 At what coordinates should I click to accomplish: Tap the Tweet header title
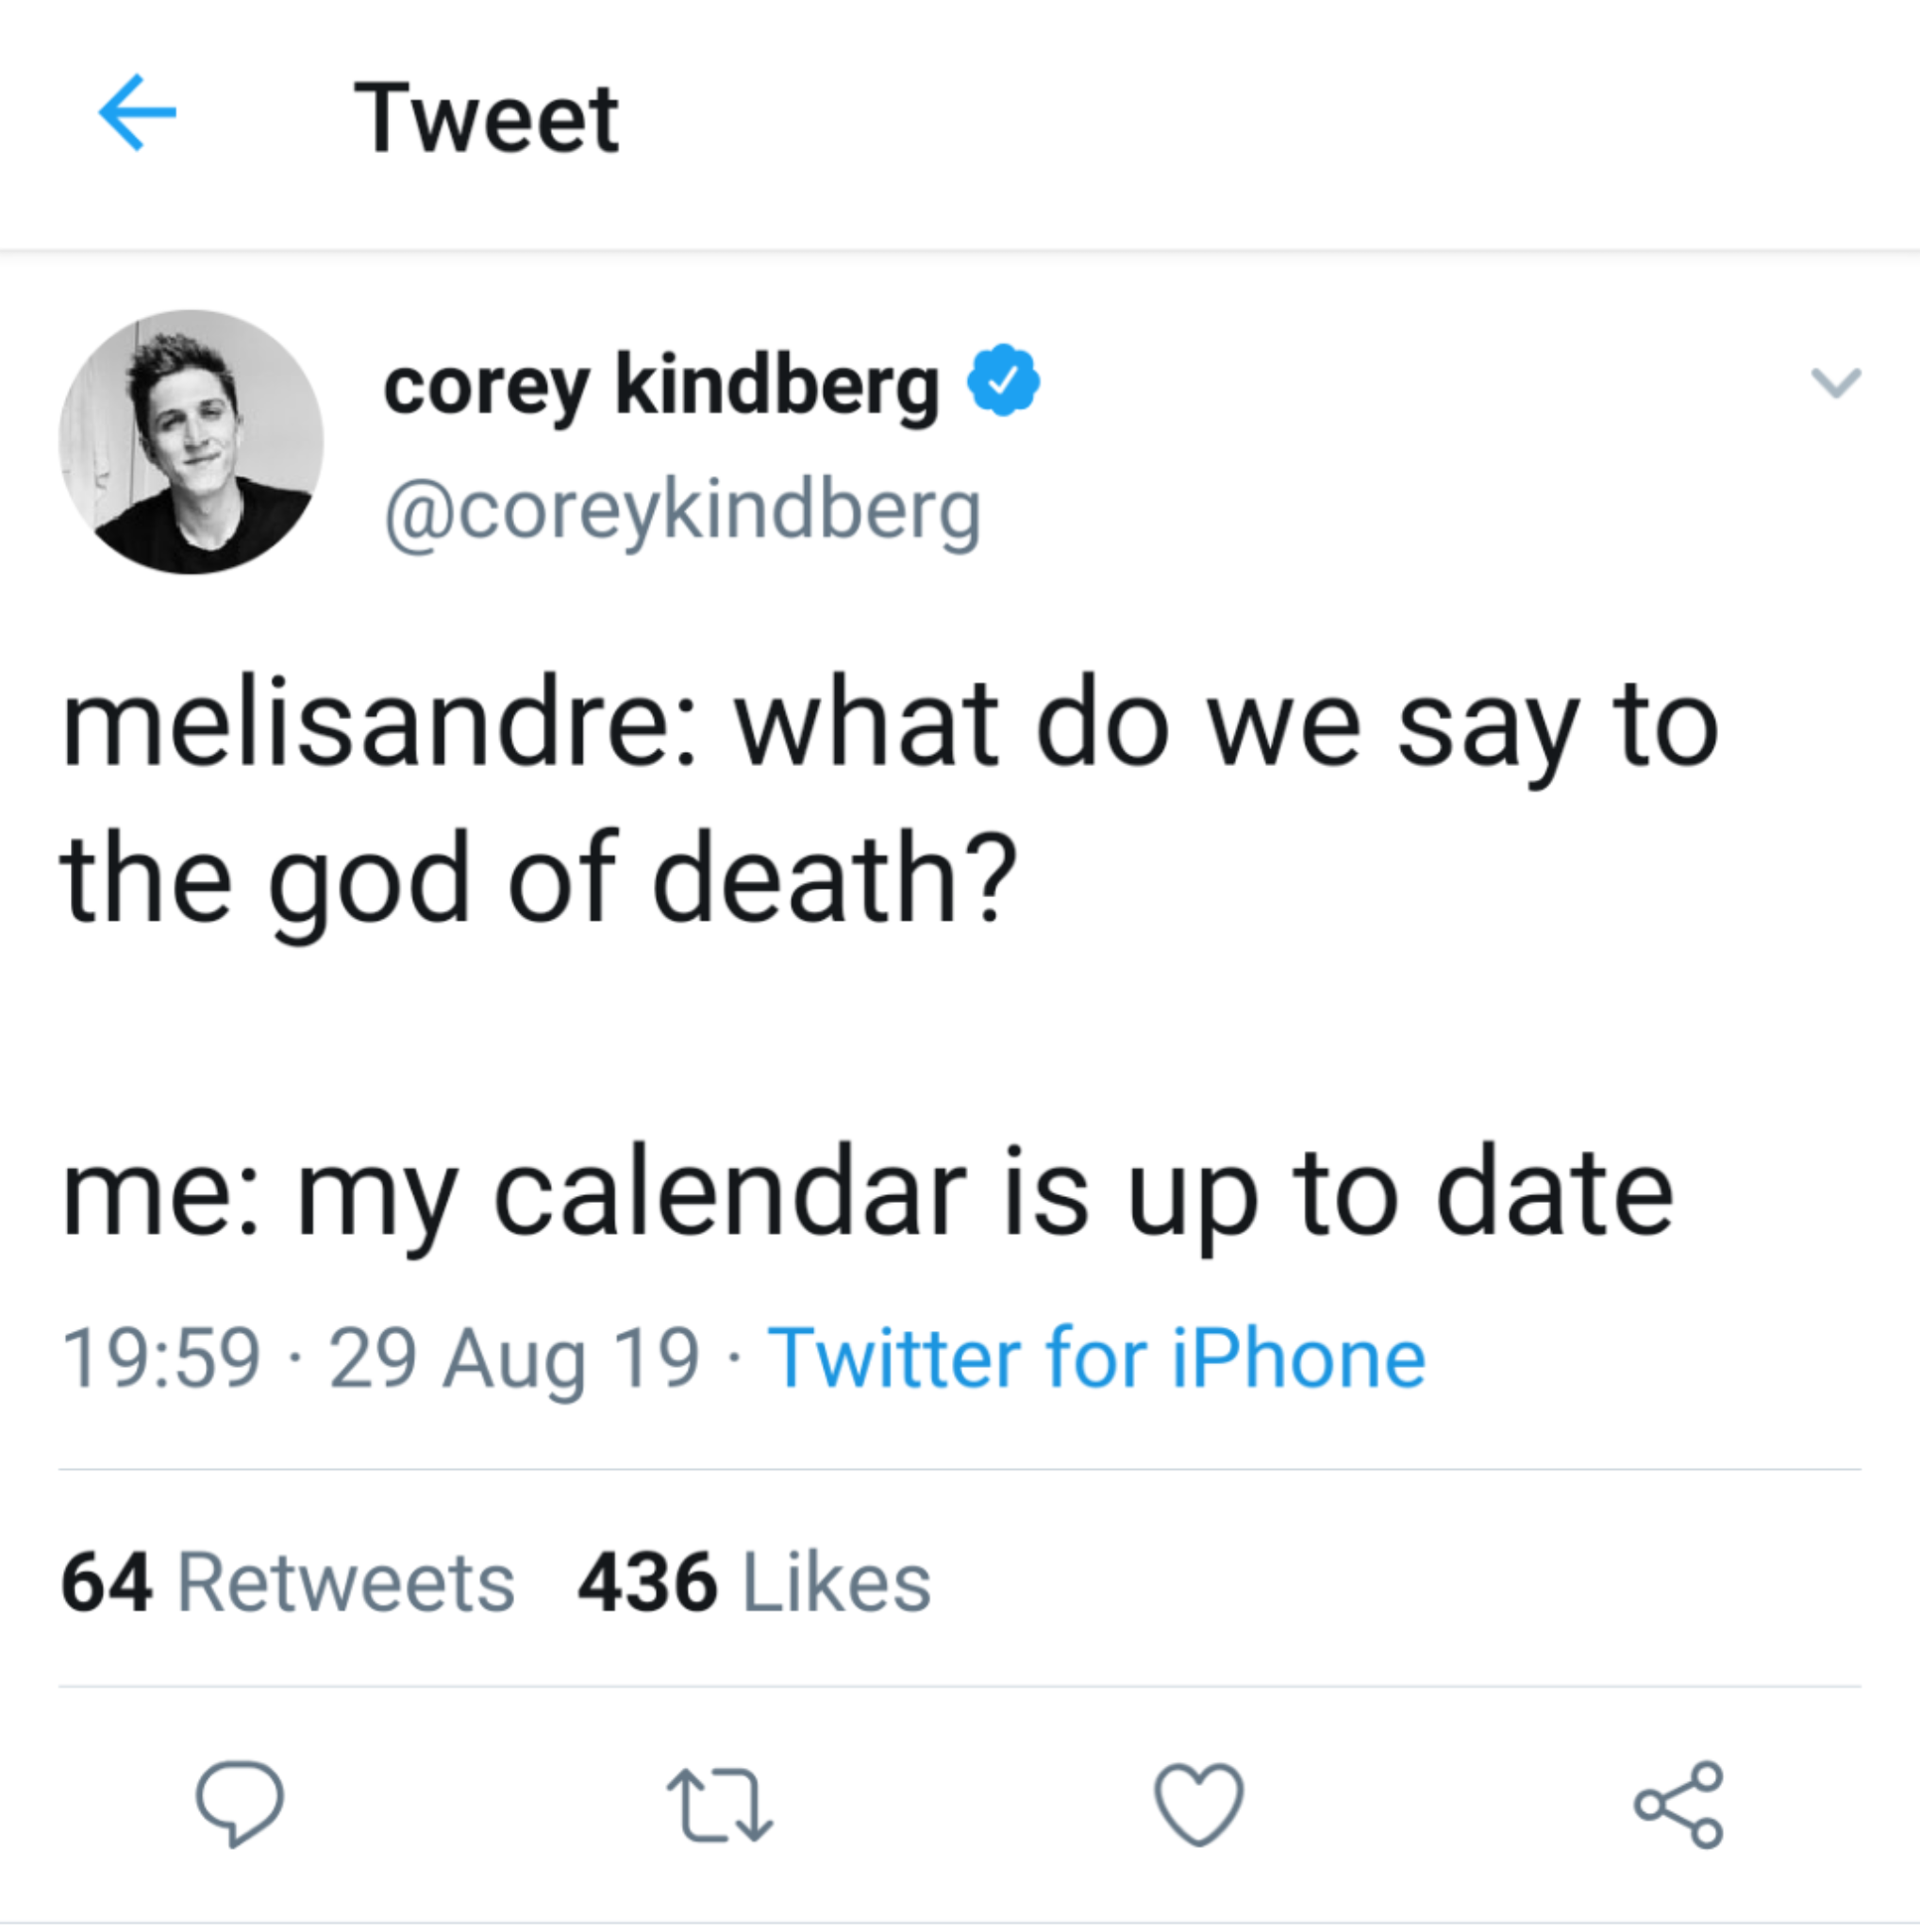487,119
